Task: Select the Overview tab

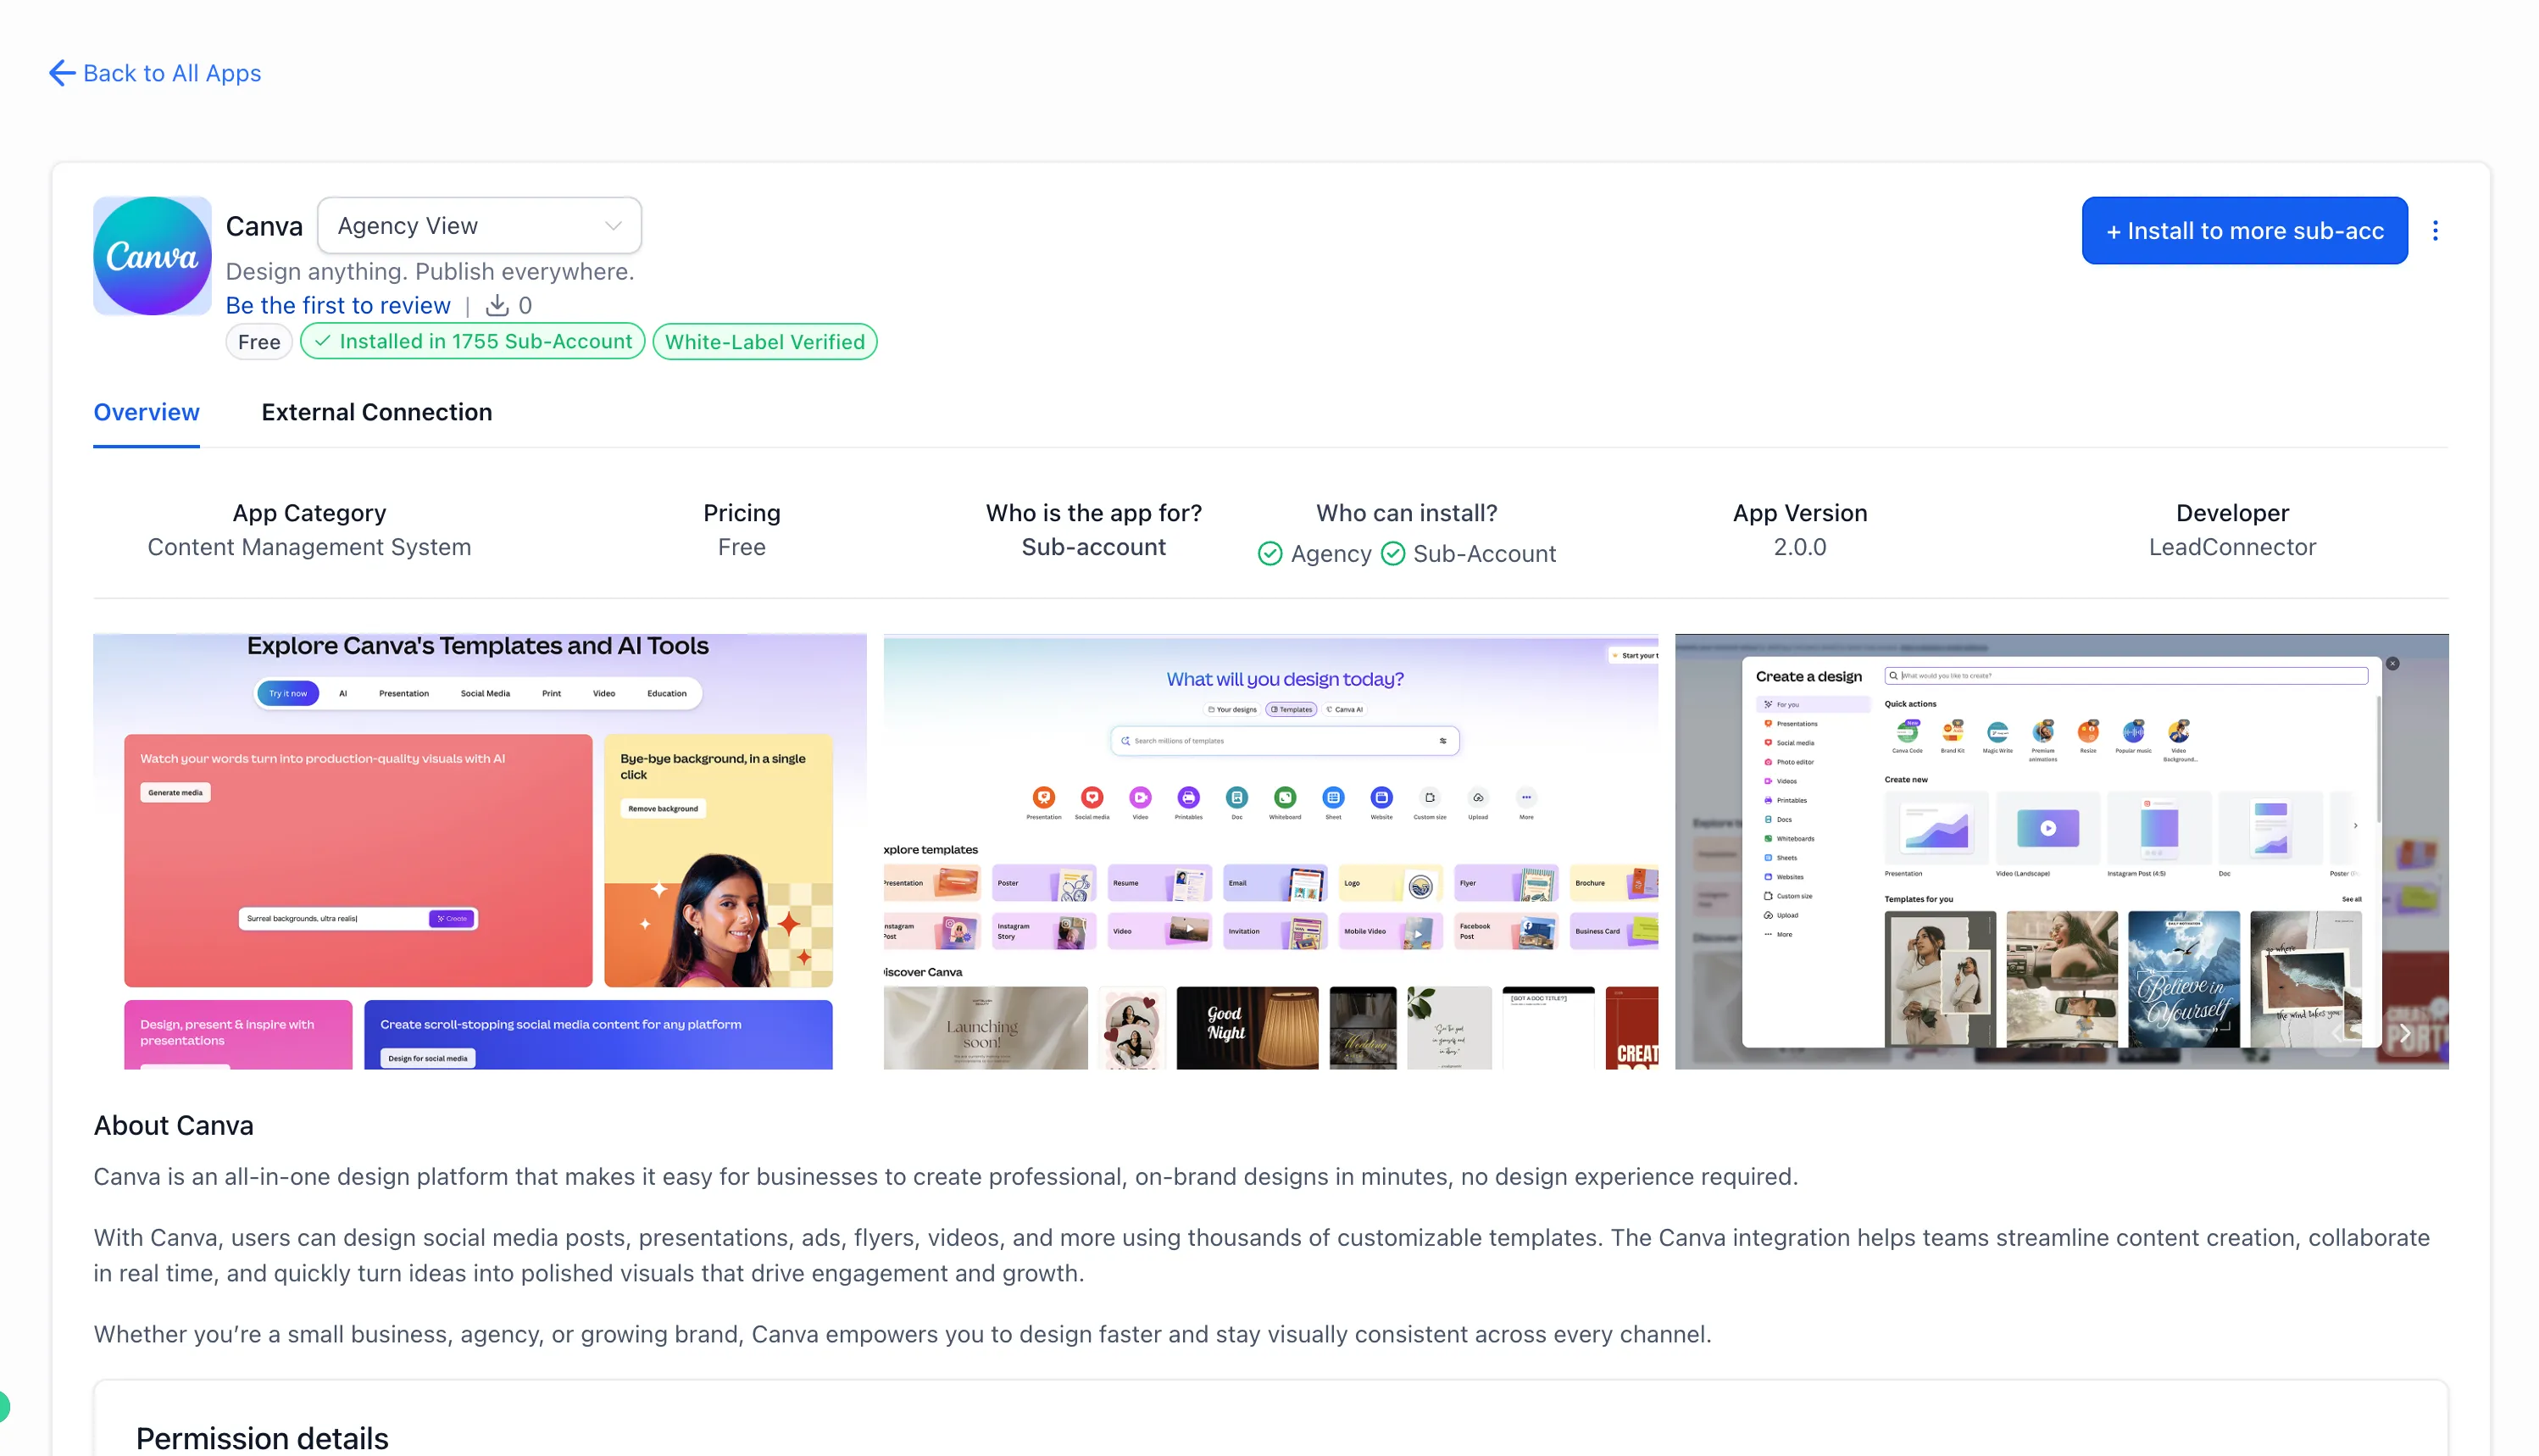Action: coord(146,412)
